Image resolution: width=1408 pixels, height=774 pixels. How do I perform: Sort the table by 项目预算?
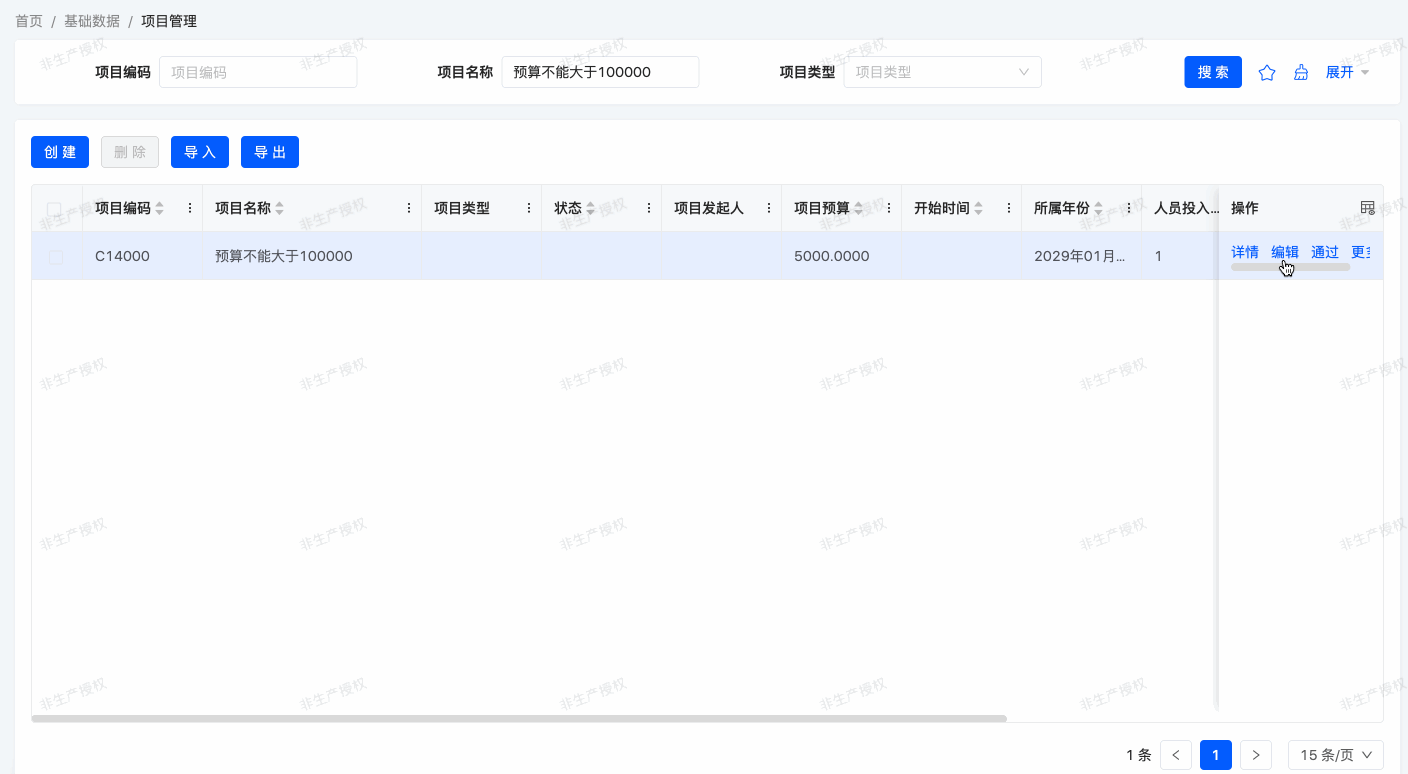tap(858, 208)
